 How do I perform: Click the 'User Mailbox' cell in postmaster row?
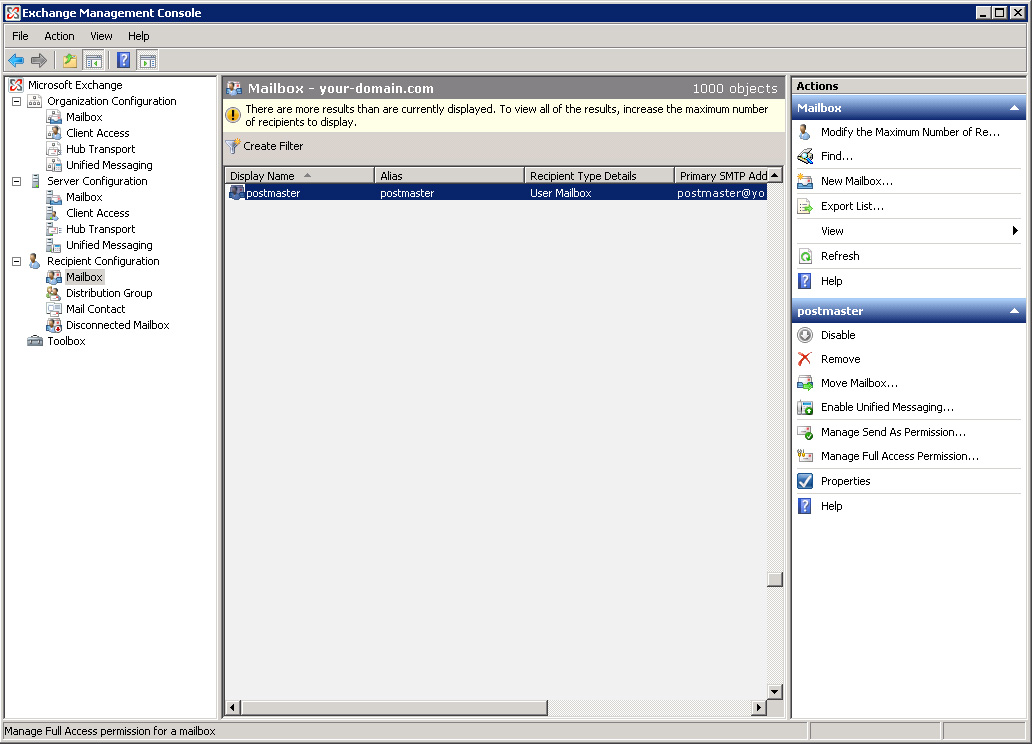coord(561,193)
